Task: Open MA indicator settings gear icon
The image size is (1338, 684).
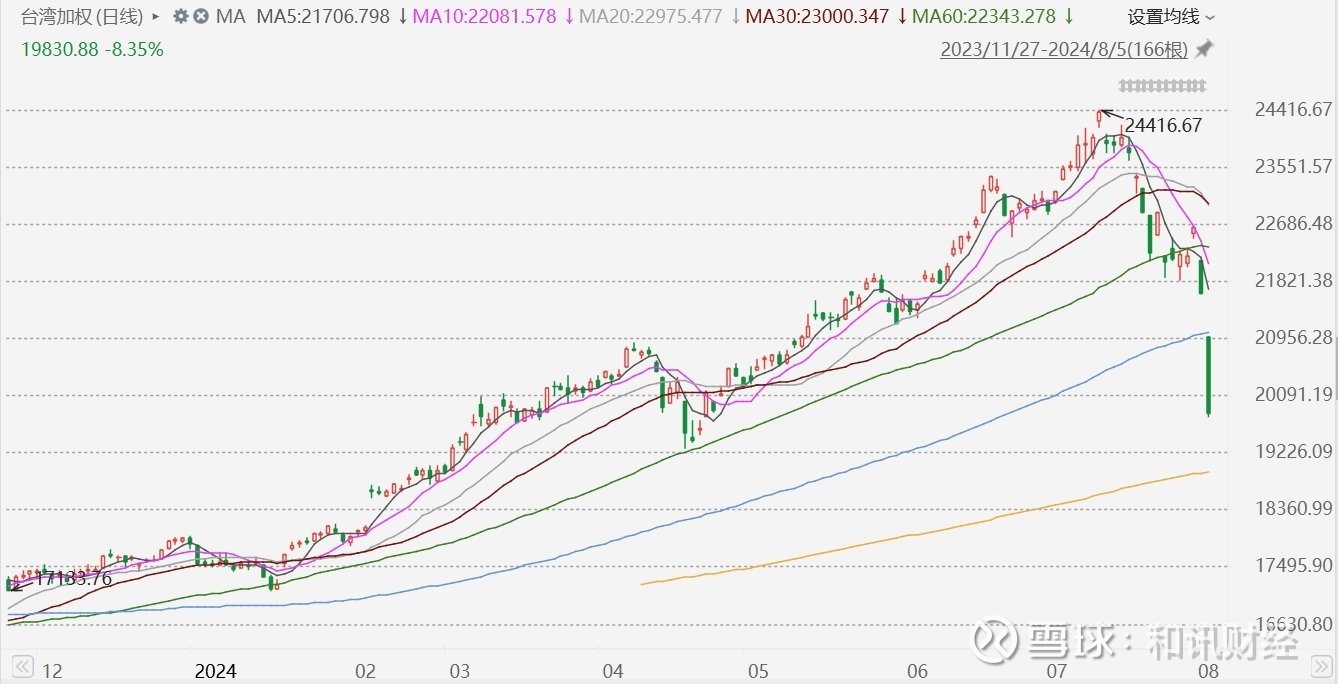Action: pyautogui.click(x=180, y=17)
